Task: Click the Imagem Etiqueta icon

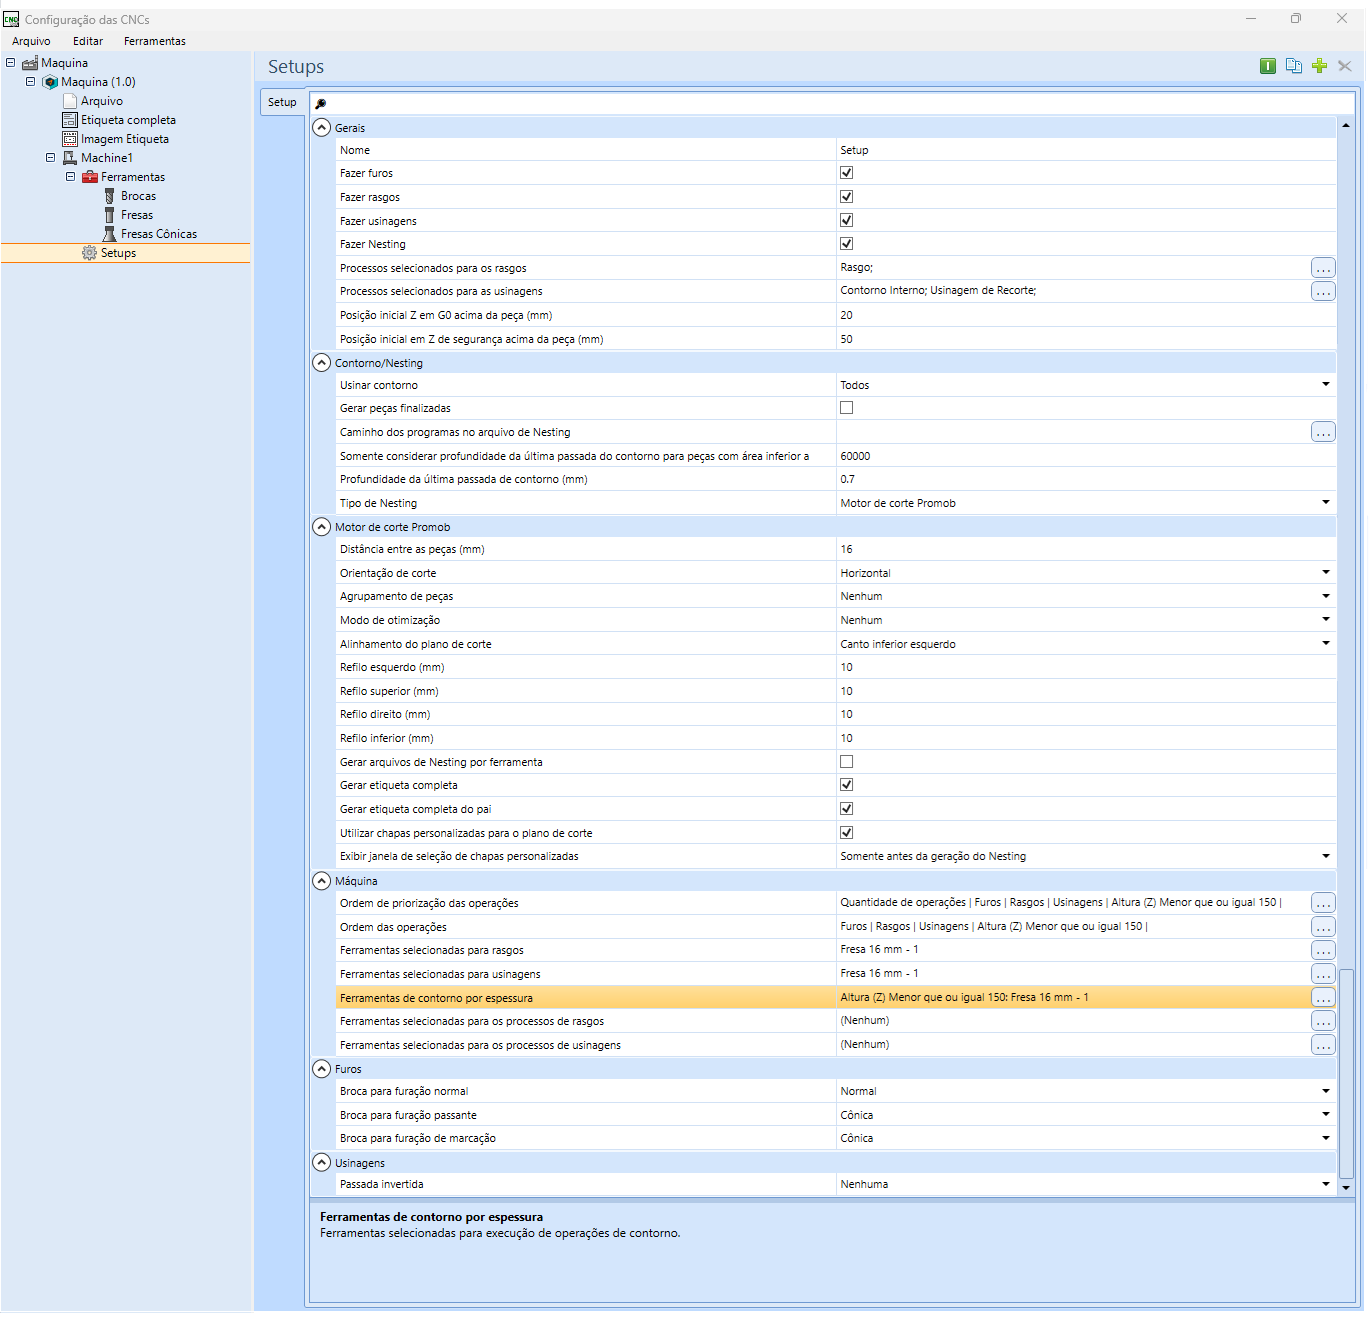Action: pos(70,139)
